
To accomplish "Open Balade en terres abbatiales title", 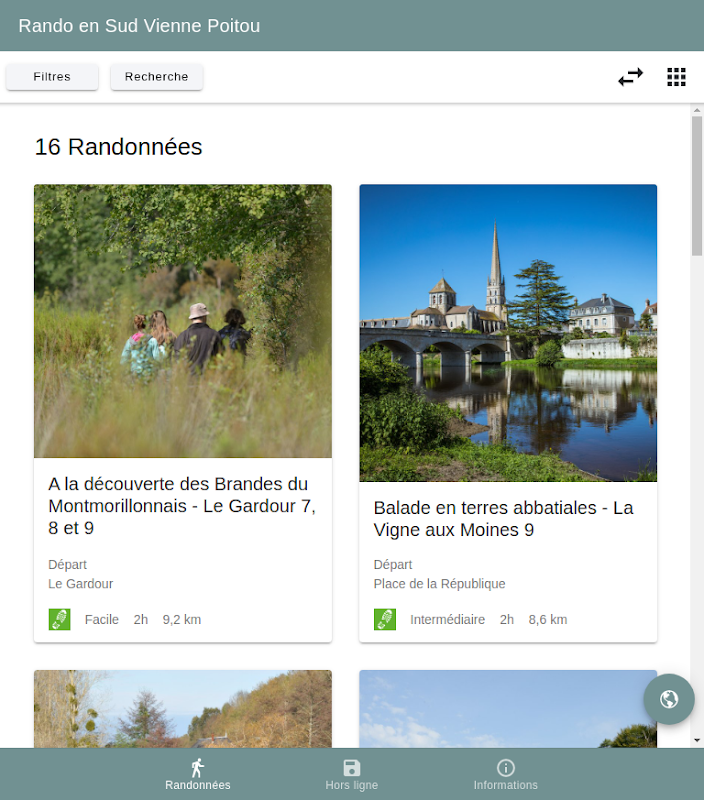I will pyautogui.click(x=504, y=519).
